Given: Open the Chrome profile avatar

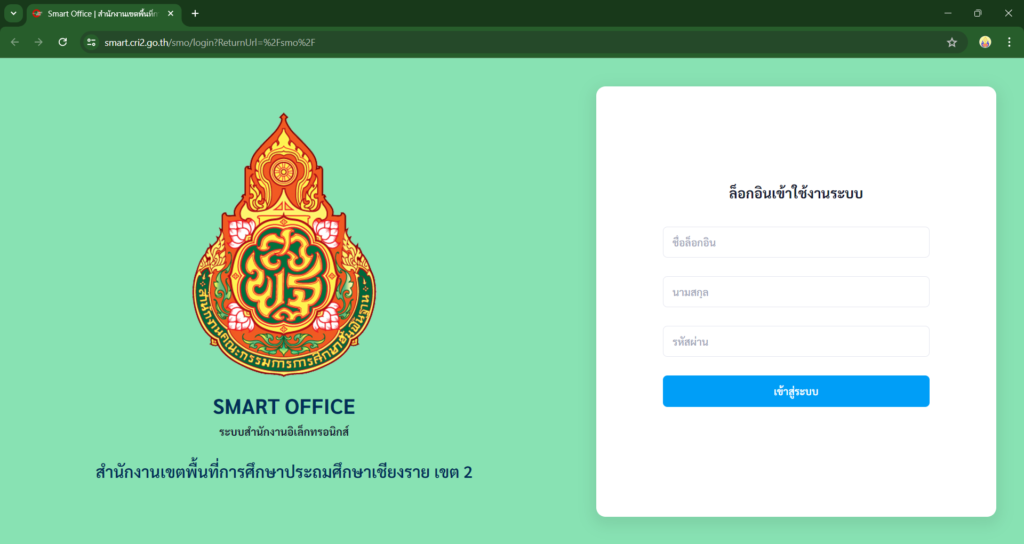Looking at the screenshot, I should pyautogui.click(x=985, y=42).
